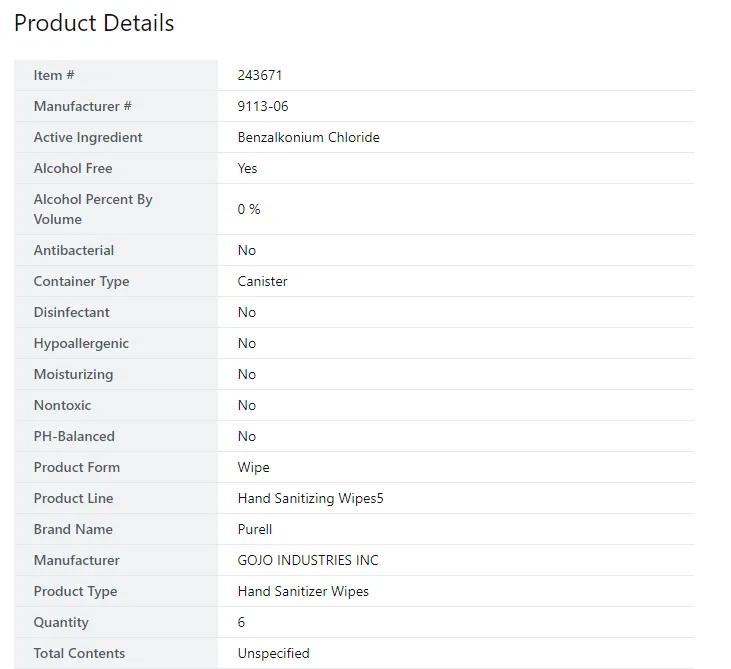Click the Container Type label
The height and width of the screenshot is (669, 731).
click(x=82, y=281)
